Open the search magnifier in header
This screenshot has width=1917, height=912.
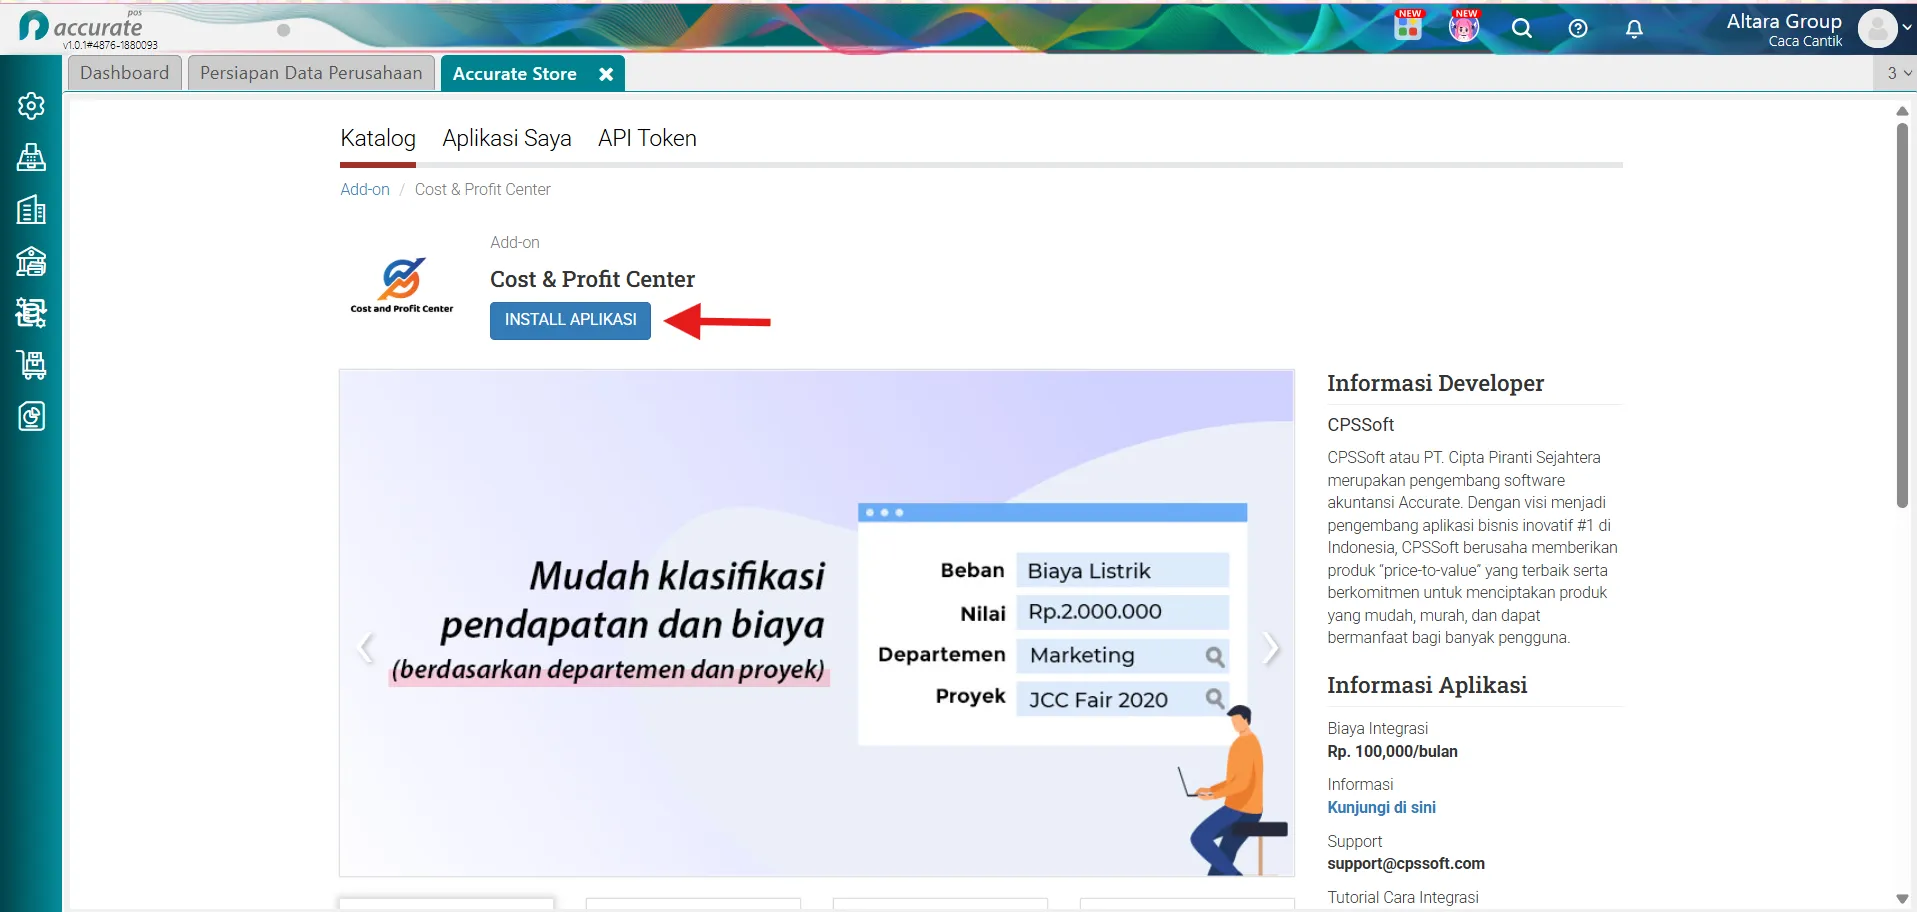1522,28
